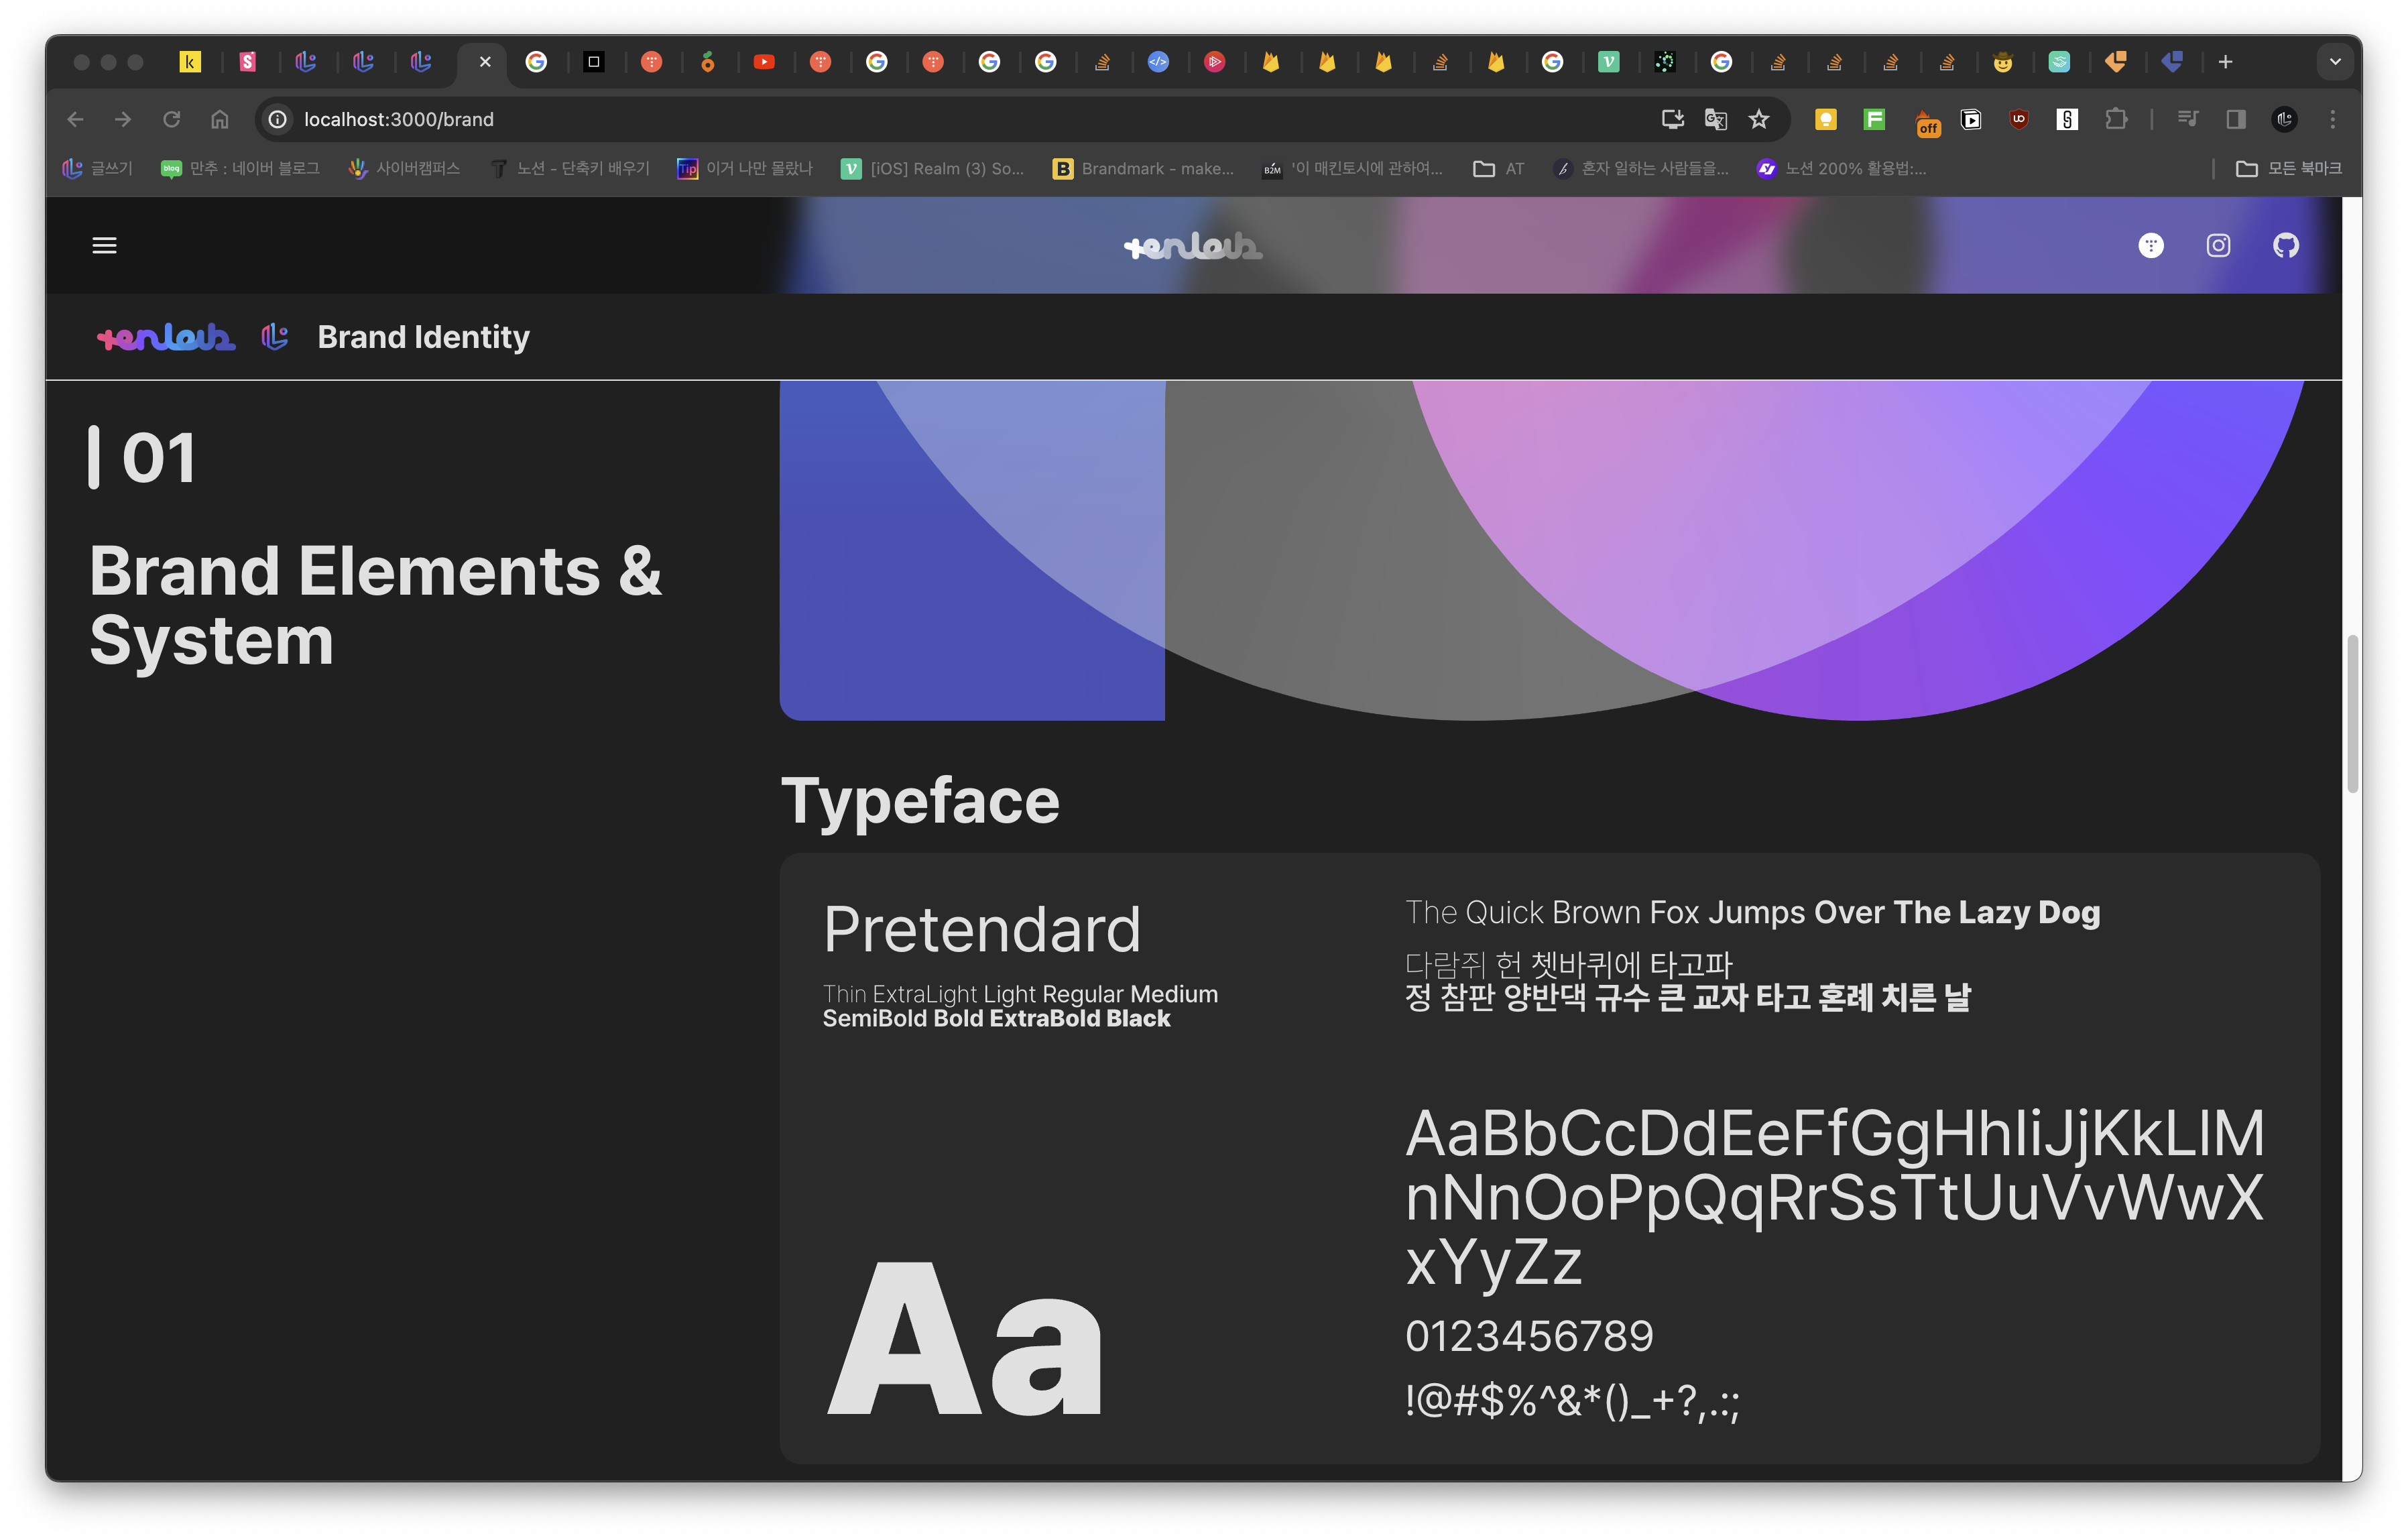The image size is (2408, 1538).
Task: Toggle the browser side panel
Action: point(2236,120)
